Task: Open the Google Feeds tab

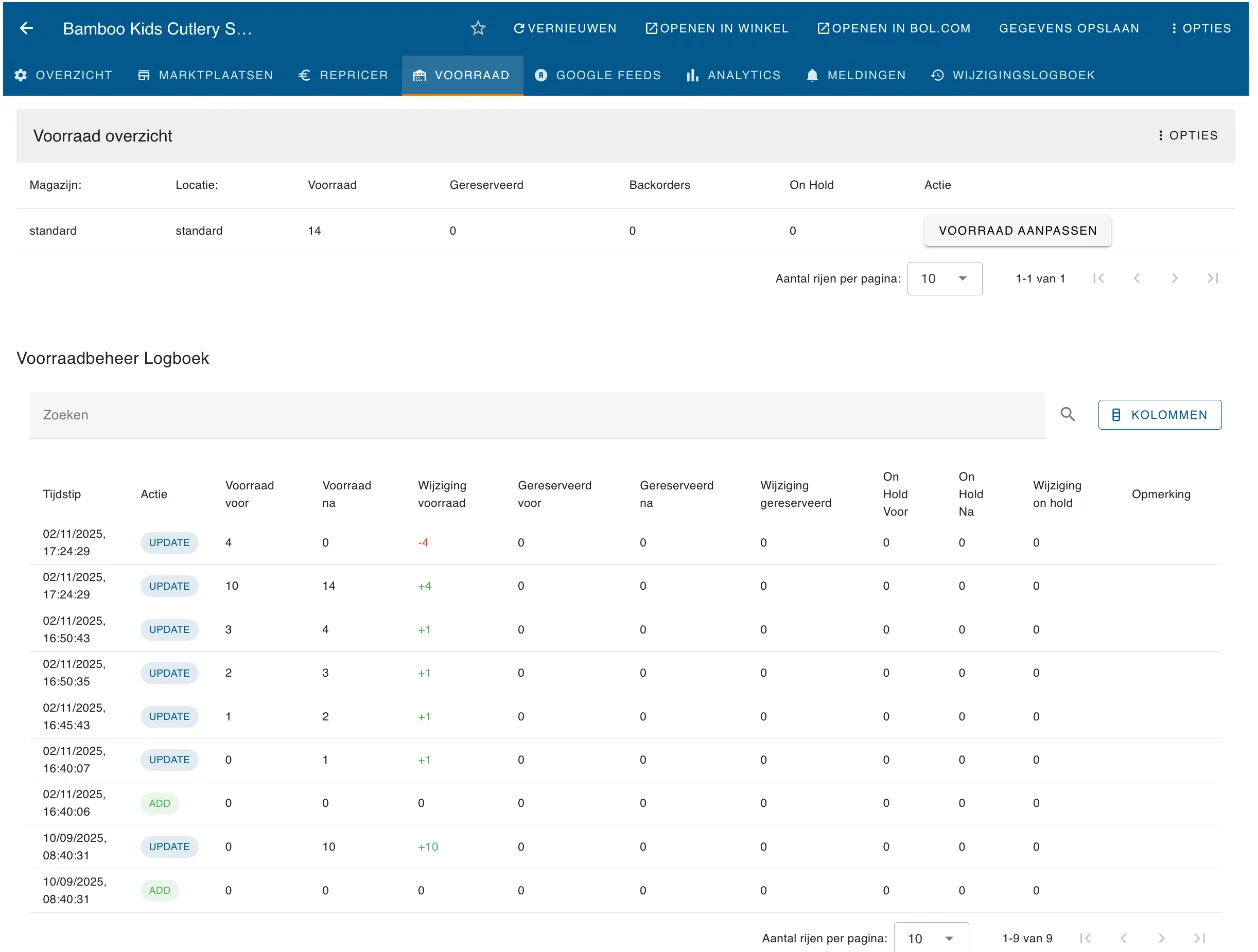Action: tap(598, 75)
